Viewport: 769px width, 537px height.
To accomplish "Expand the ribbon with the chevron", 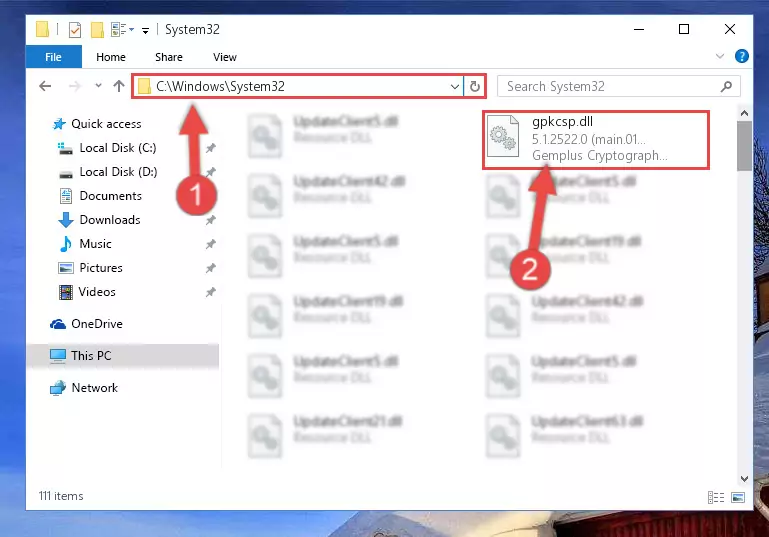I will 719,56.
